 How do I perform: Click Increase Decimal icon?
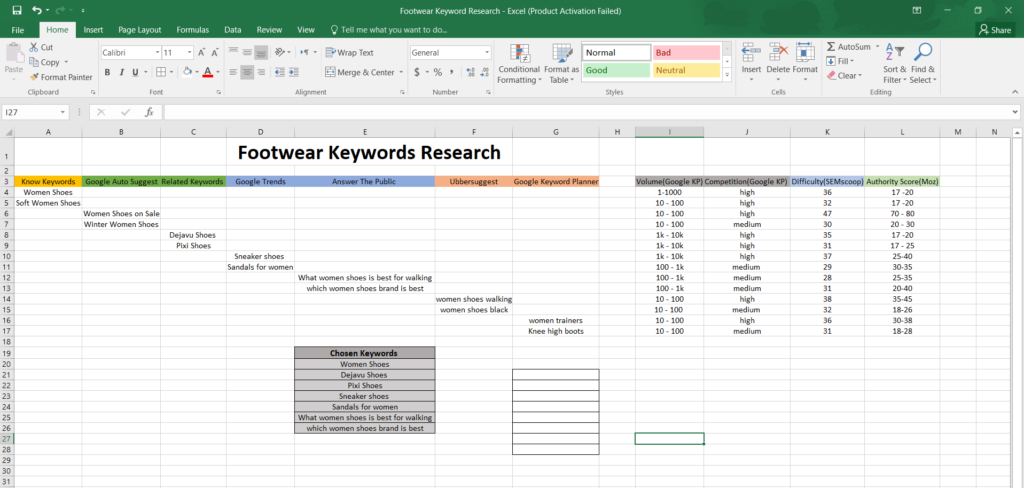pyautogui.click(x=471, y=73)
